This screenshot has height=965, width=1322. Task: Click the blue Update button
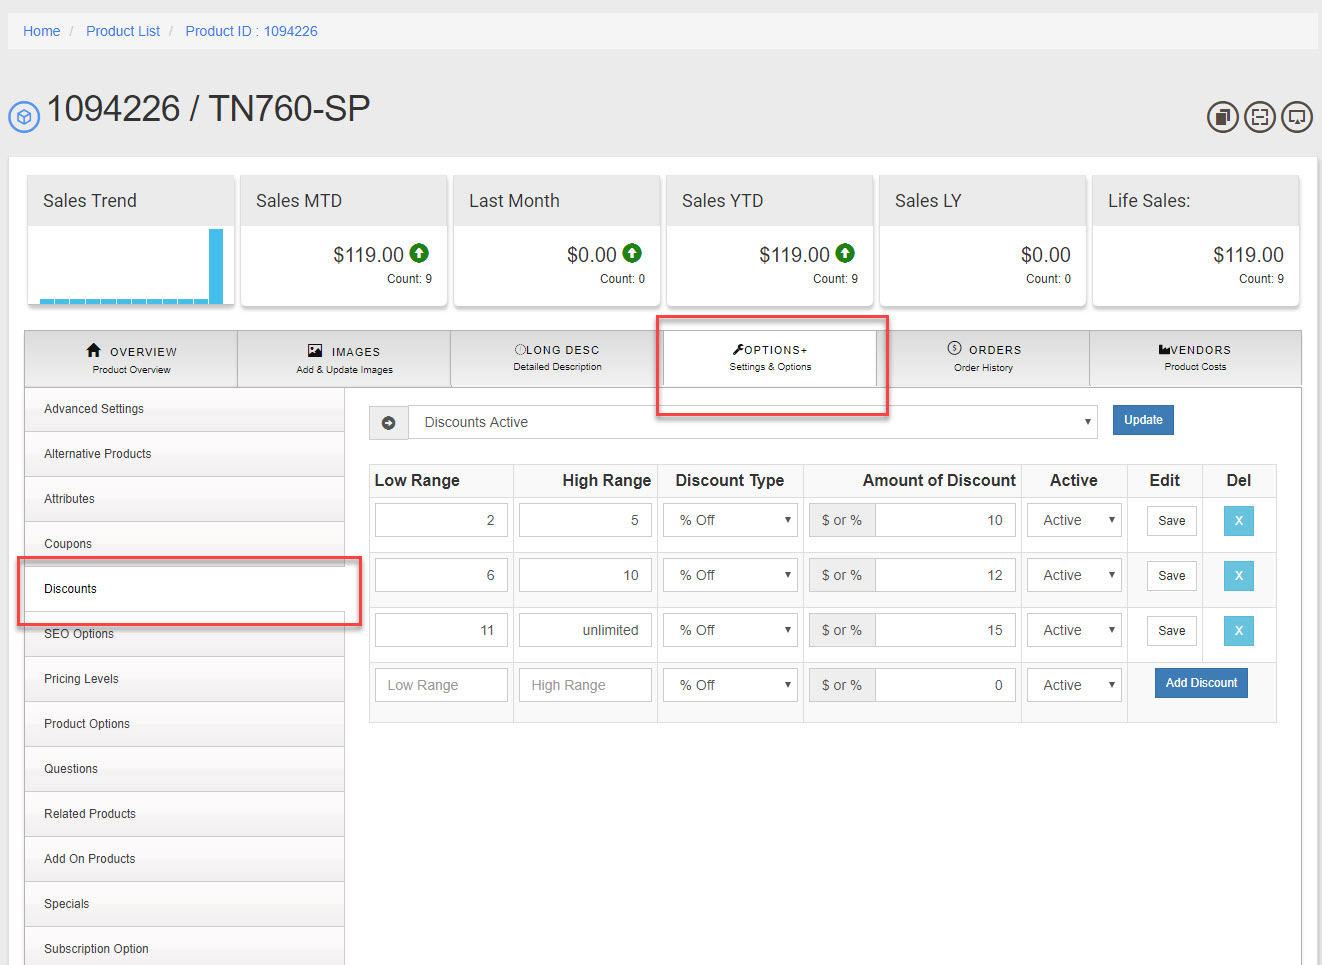pyautogui.click(x=1142, y=420)
